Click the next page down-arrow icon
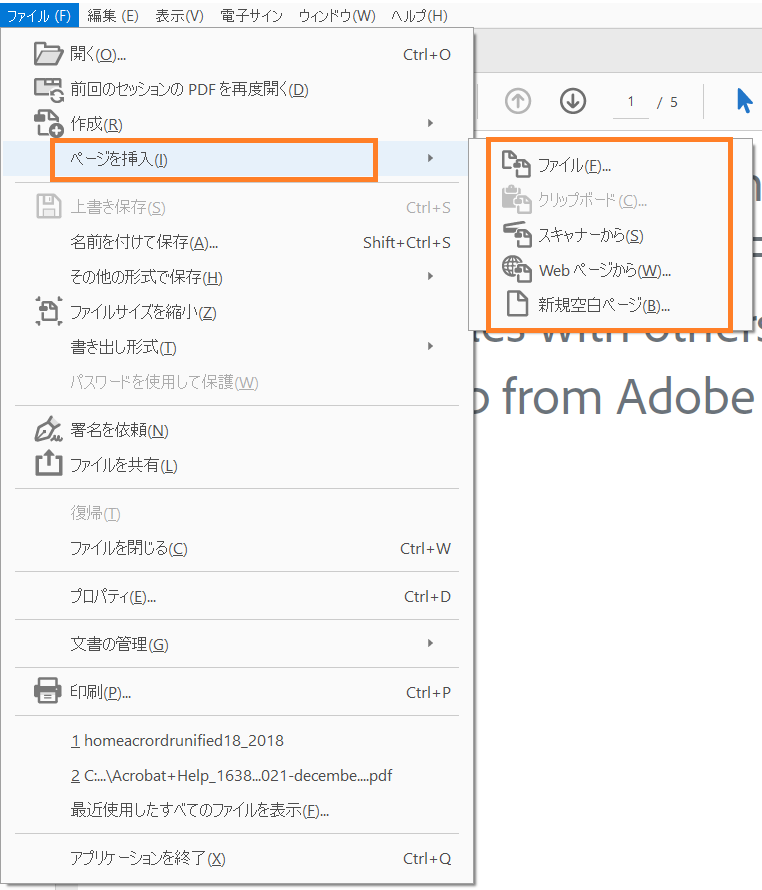This screenshot has height=890, width=762. (x=573, y=101)
